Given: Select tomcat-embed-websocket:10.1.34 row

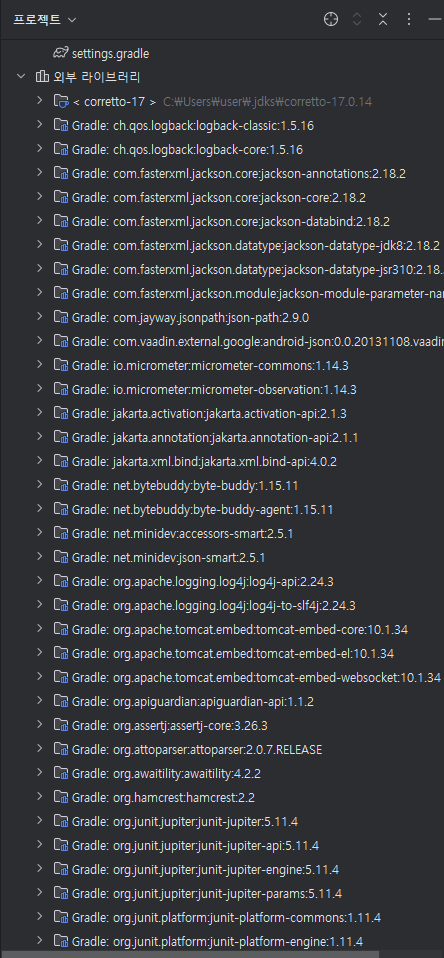Looking at the screenshot, I should click(222, 678).
